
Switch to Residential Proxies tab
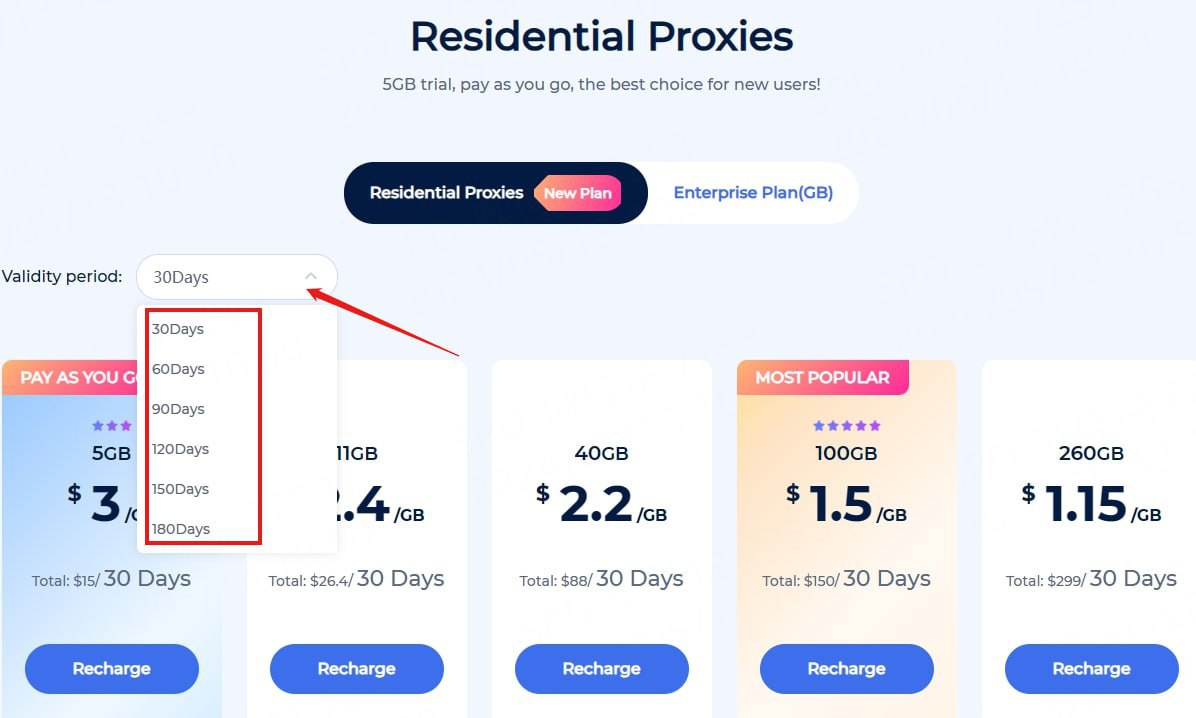pos(446,193)
